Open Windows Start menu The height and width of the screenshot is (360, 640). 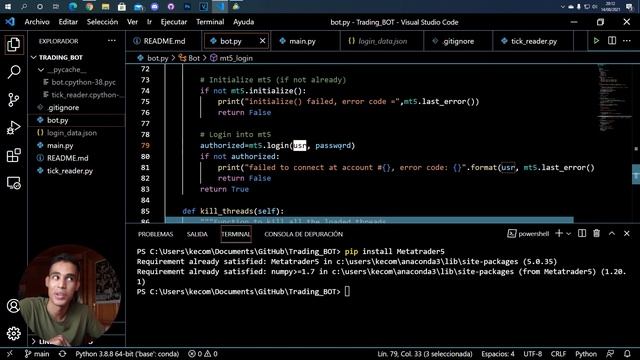click(8, 7)
